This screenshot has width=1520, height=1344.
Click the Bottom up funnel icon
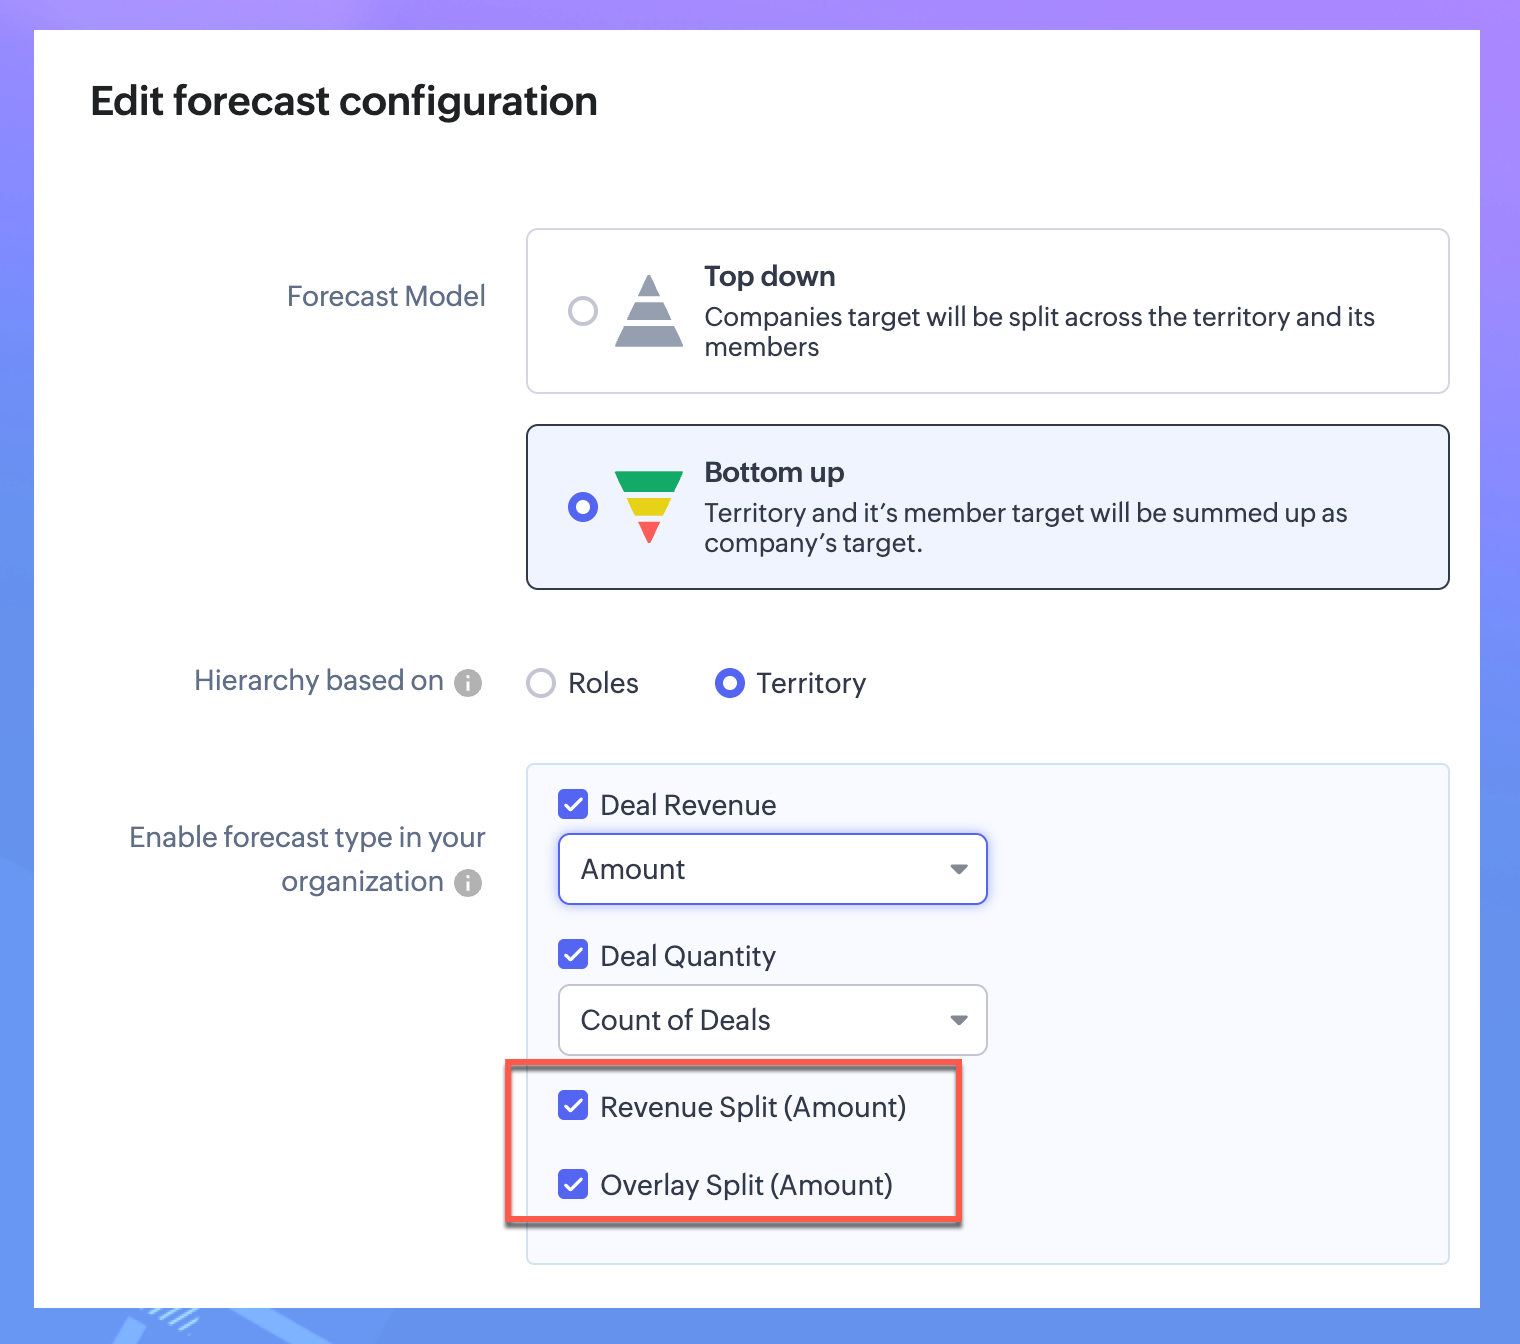649,506
